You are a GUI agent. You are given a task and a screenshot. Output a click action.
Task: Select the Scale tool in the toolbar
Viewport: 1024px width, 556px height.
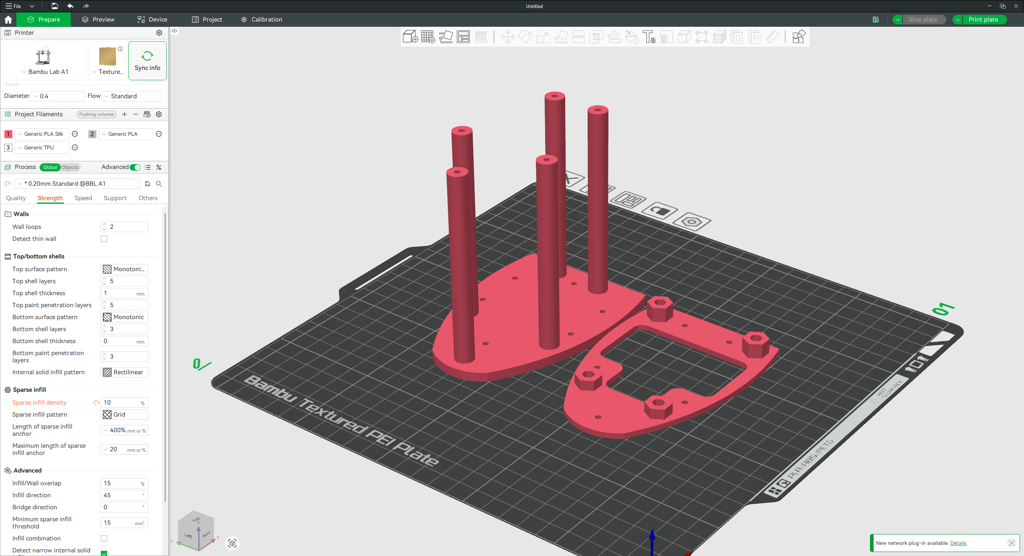pos(543,37)
